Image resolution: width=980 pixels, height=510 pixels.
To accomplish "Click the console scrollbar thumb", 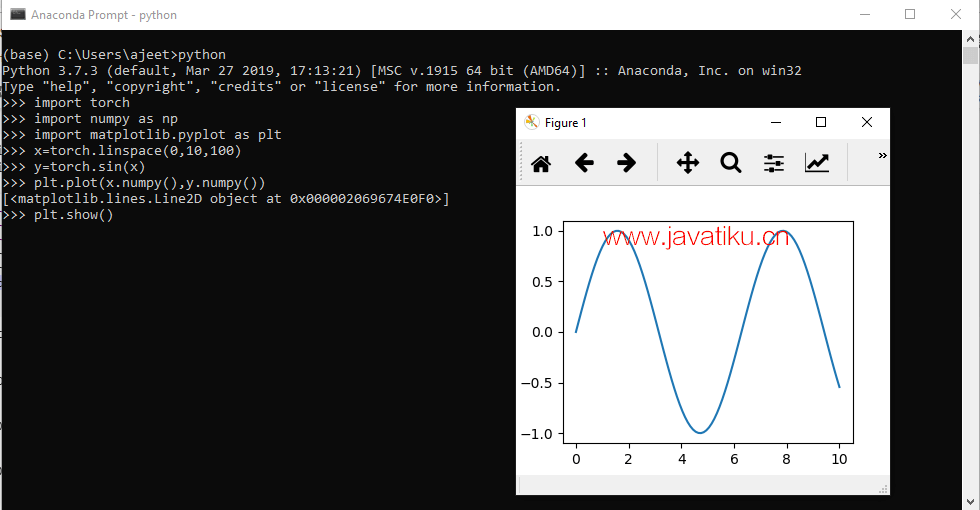I will pyautogui.click(x=970, y=55).
